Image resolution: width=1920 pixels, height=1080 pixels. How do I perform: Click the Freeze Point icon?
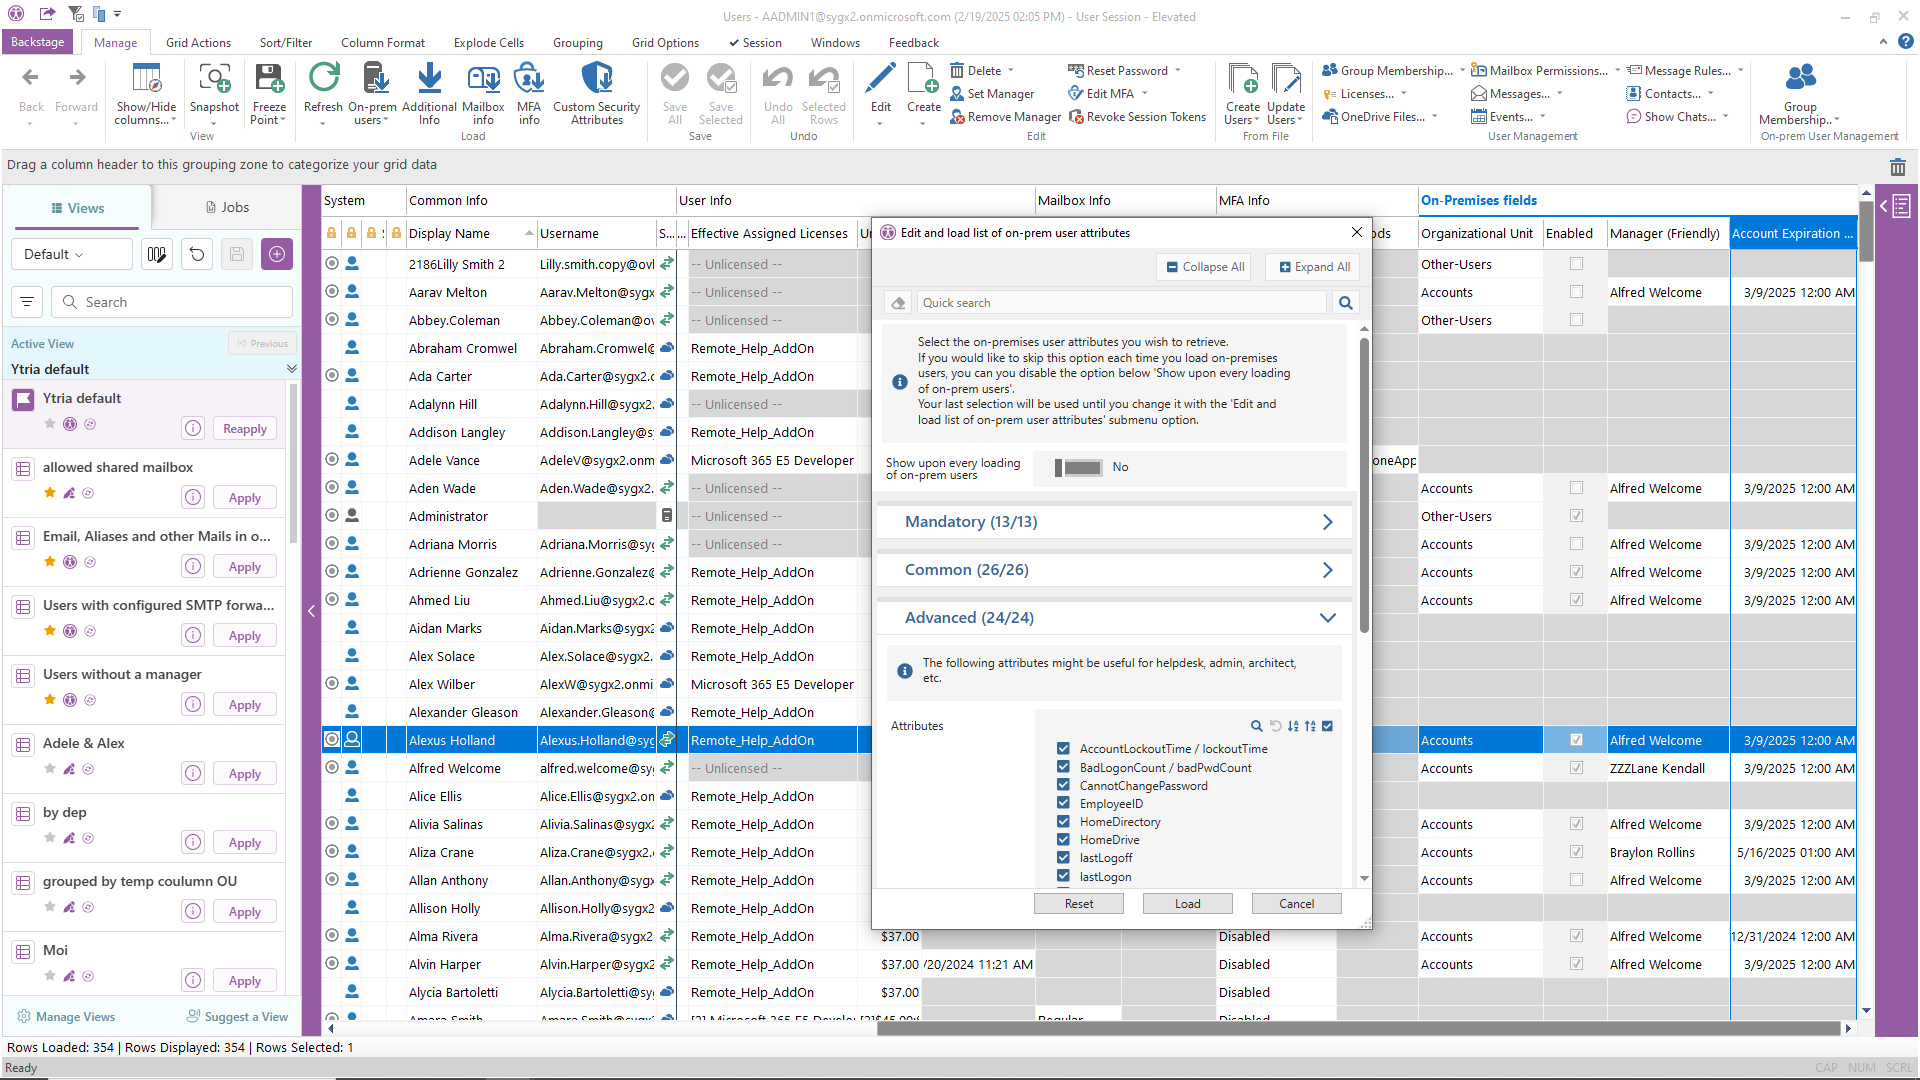269,79
